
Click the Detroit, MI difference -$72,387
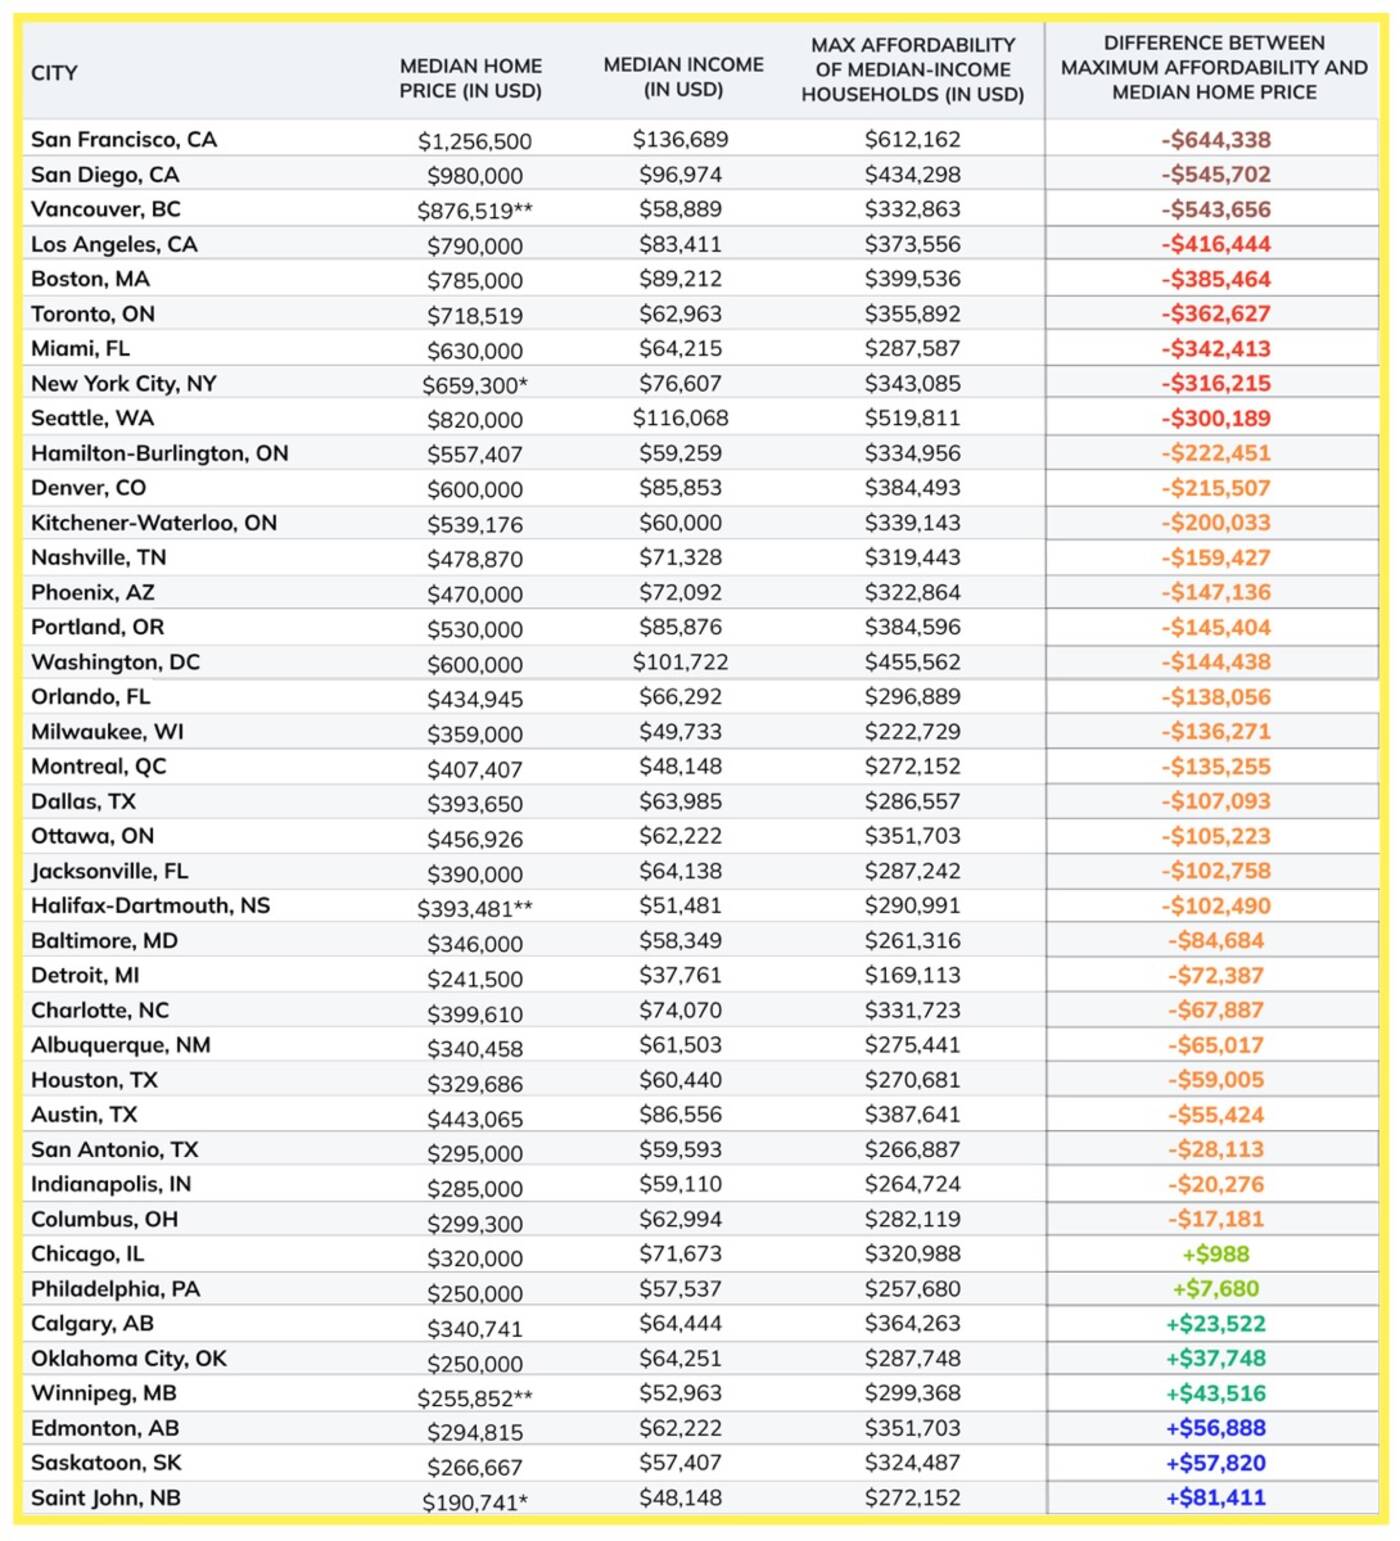click(x=1215, y=975)
